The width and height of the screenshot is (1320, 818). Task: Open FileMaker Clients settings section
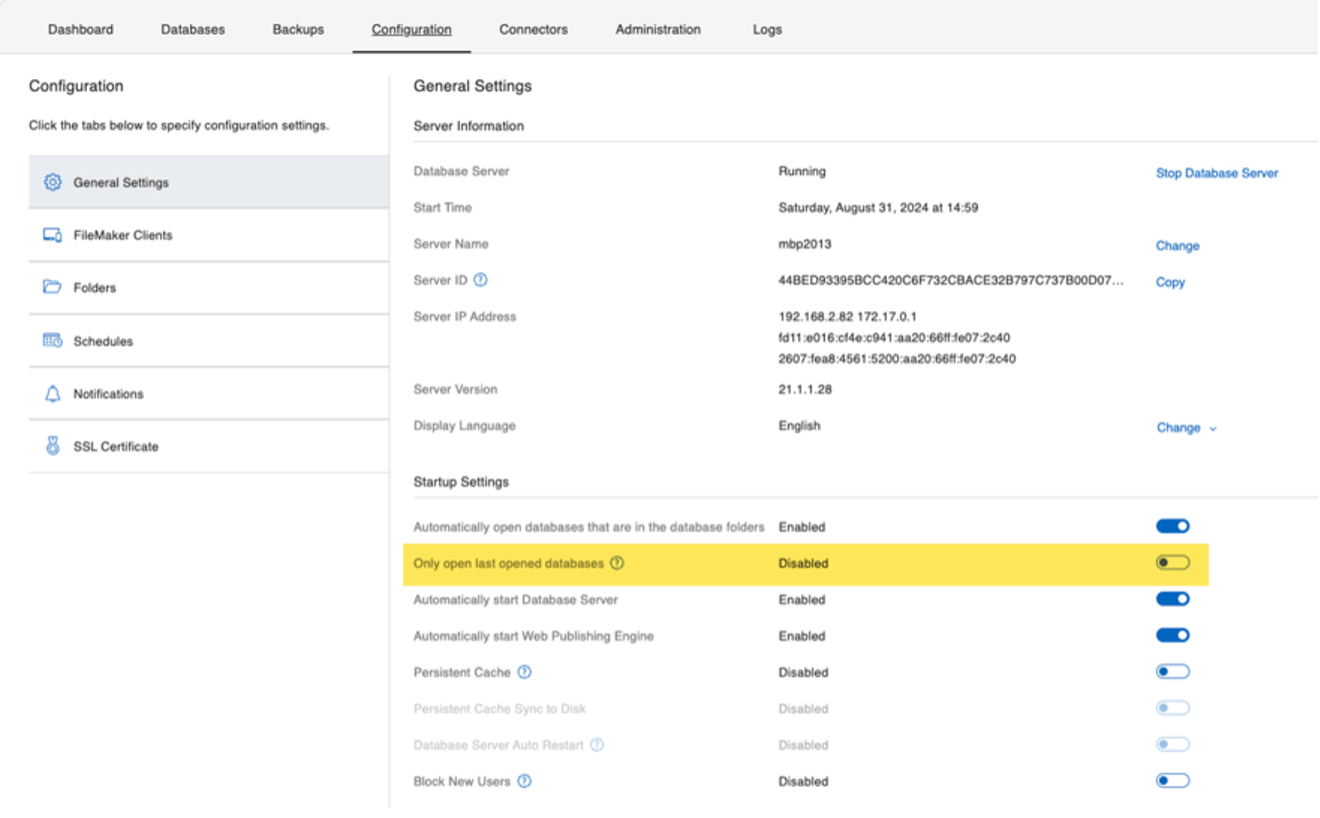(x=209, y=235)
